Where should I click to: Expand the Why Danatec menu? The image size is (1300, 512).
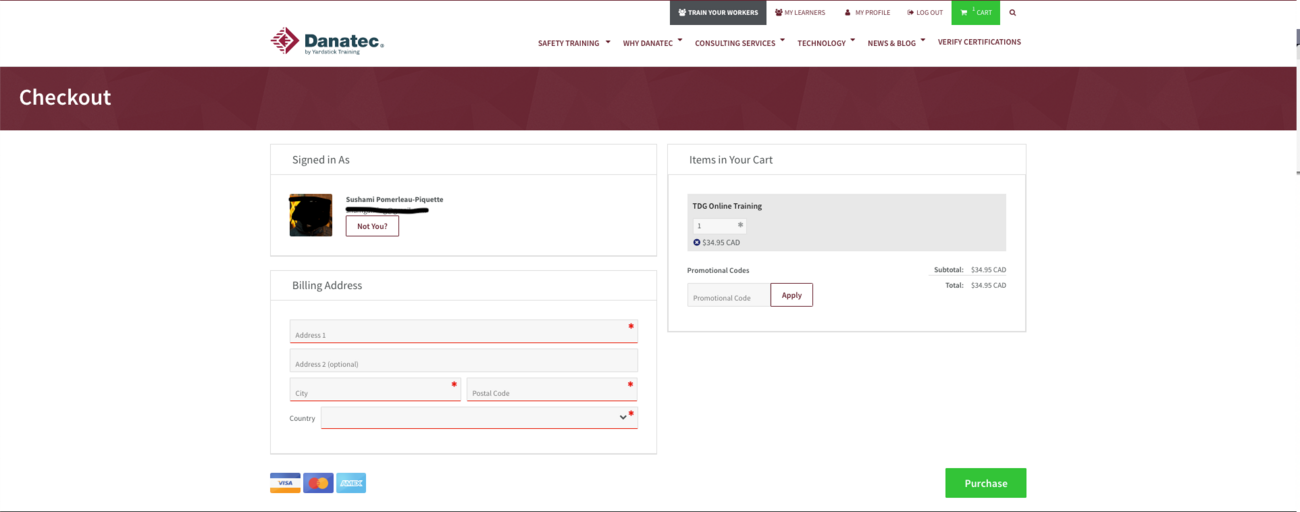click(652, 43)
